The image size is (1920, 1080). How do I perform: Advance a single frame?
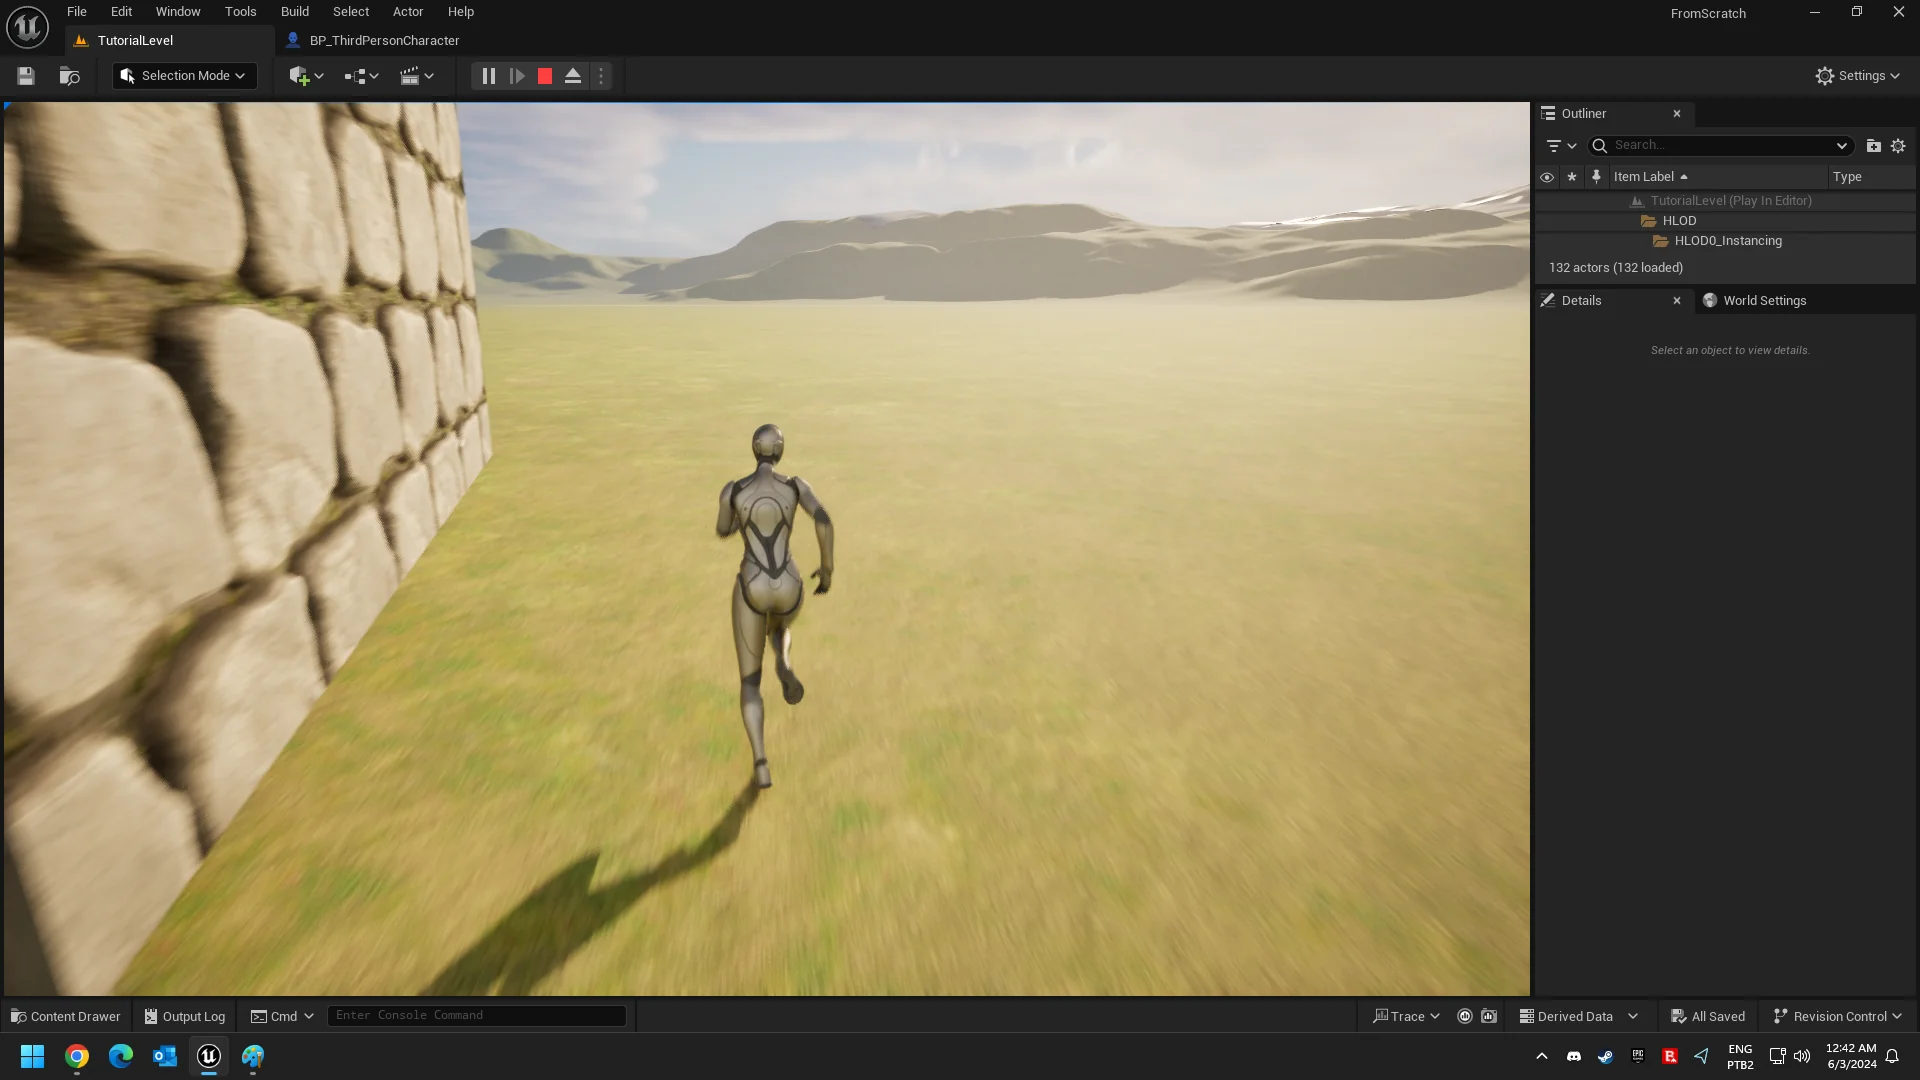tap(517, 76)
